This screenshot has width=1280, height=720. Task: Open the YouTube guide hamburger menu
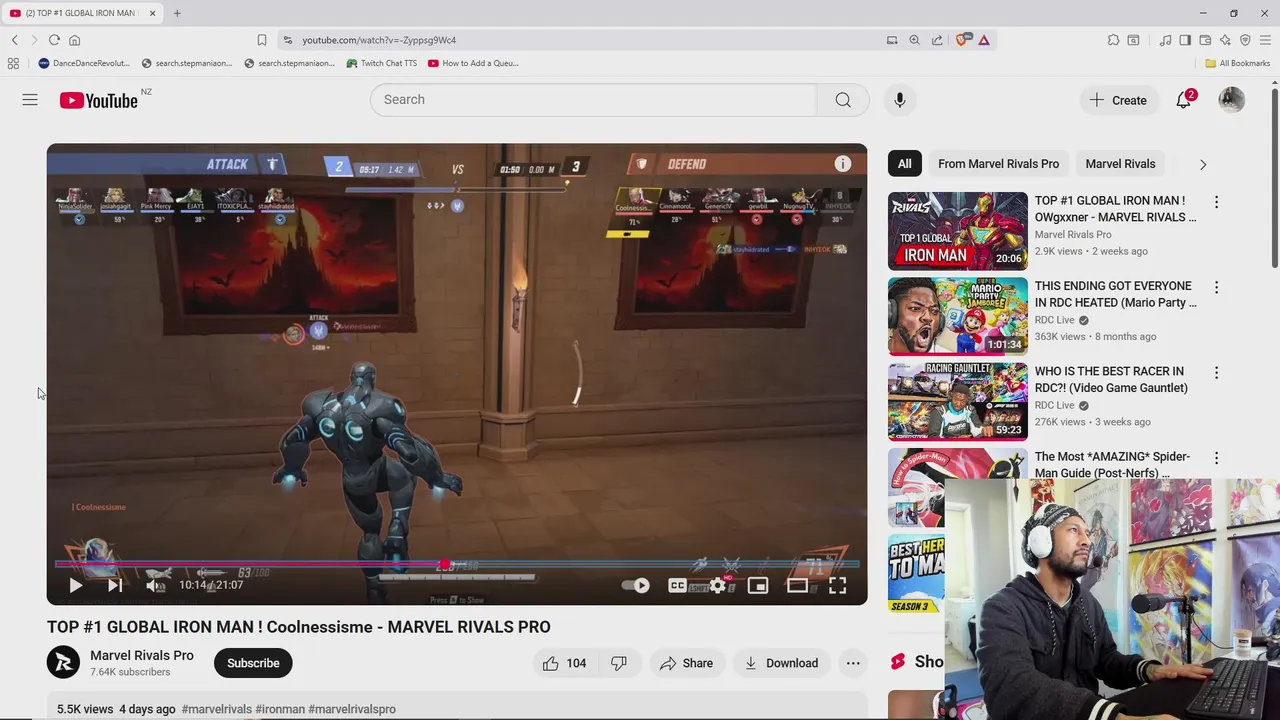click(x=30, y=100)
